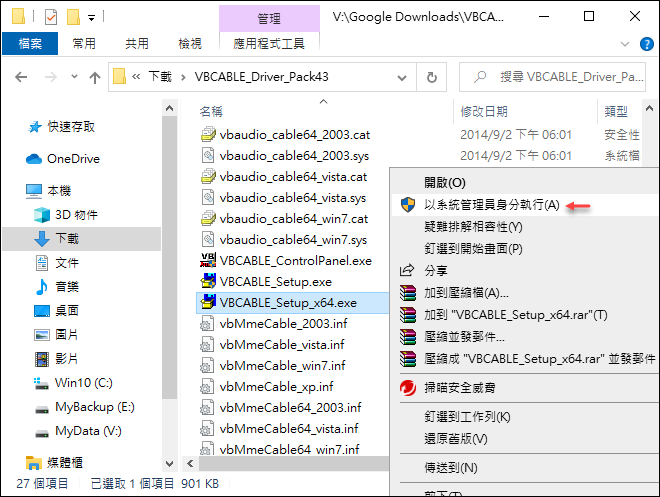660x497 pixels.
Task: Expand the ribbon with the chevron
Action: point(625,44)
